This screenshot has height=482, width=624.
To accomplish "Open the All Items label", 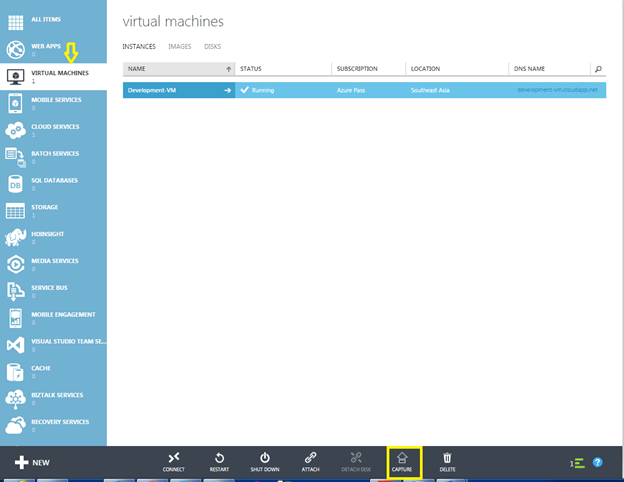I will [46, 19].
